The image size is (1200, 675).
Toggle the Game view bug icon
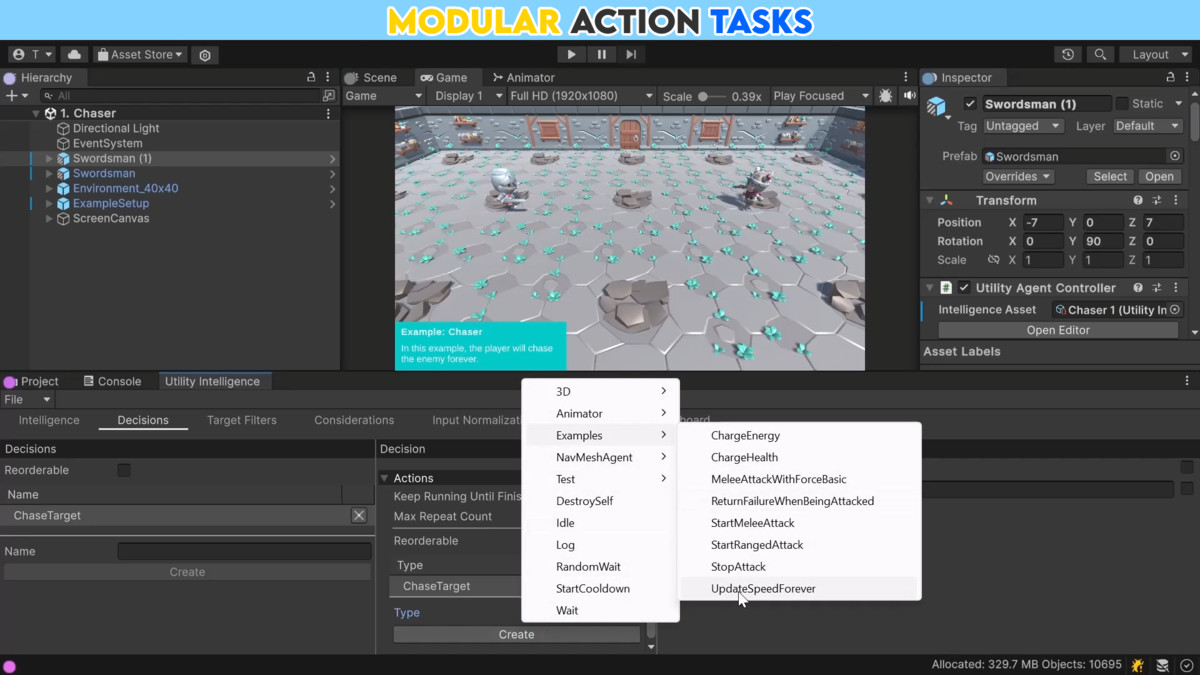coord(885,96)
